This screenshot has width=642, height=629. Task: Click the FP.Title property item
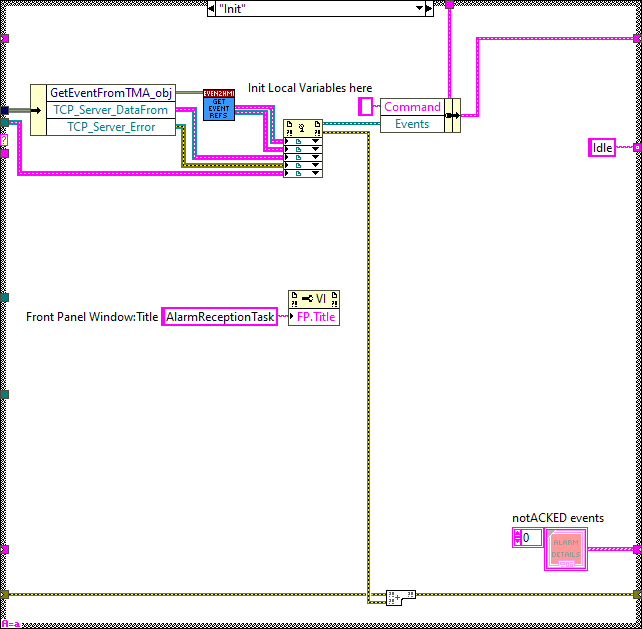[x=314, y=317]
